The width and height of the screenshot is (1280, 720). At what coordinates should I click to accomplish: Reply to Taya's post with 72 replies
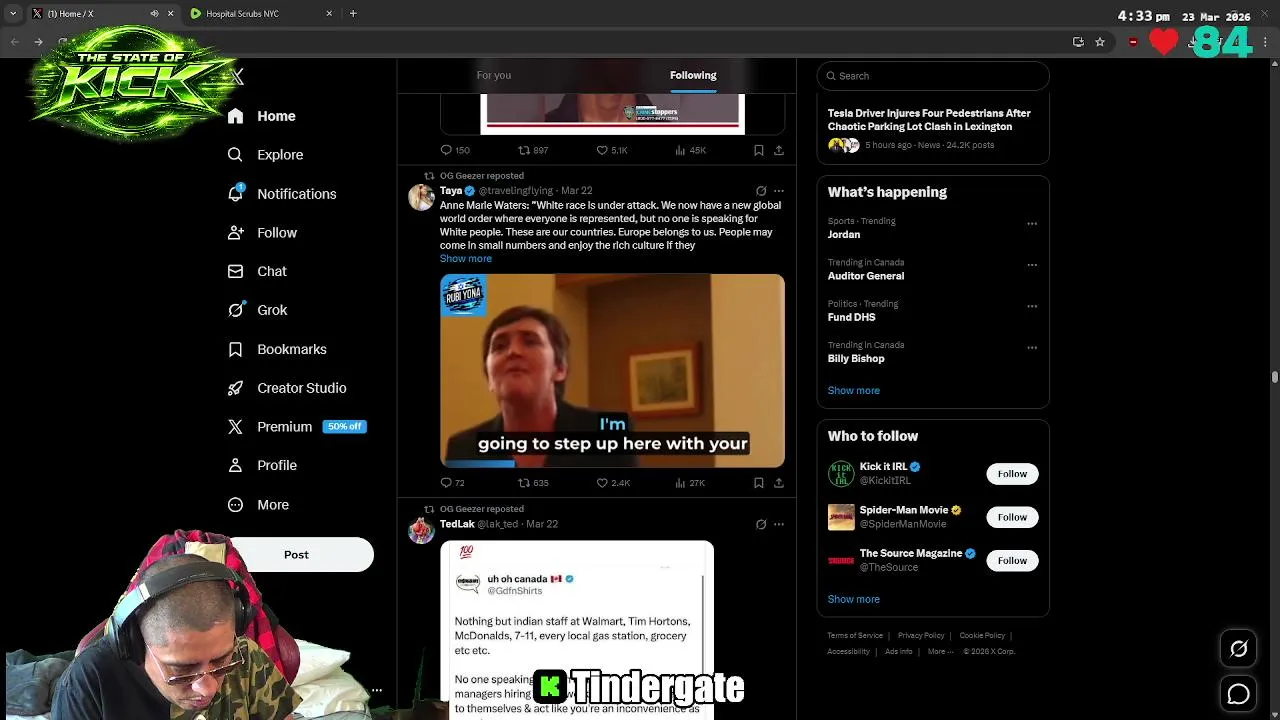pos(453,483)
